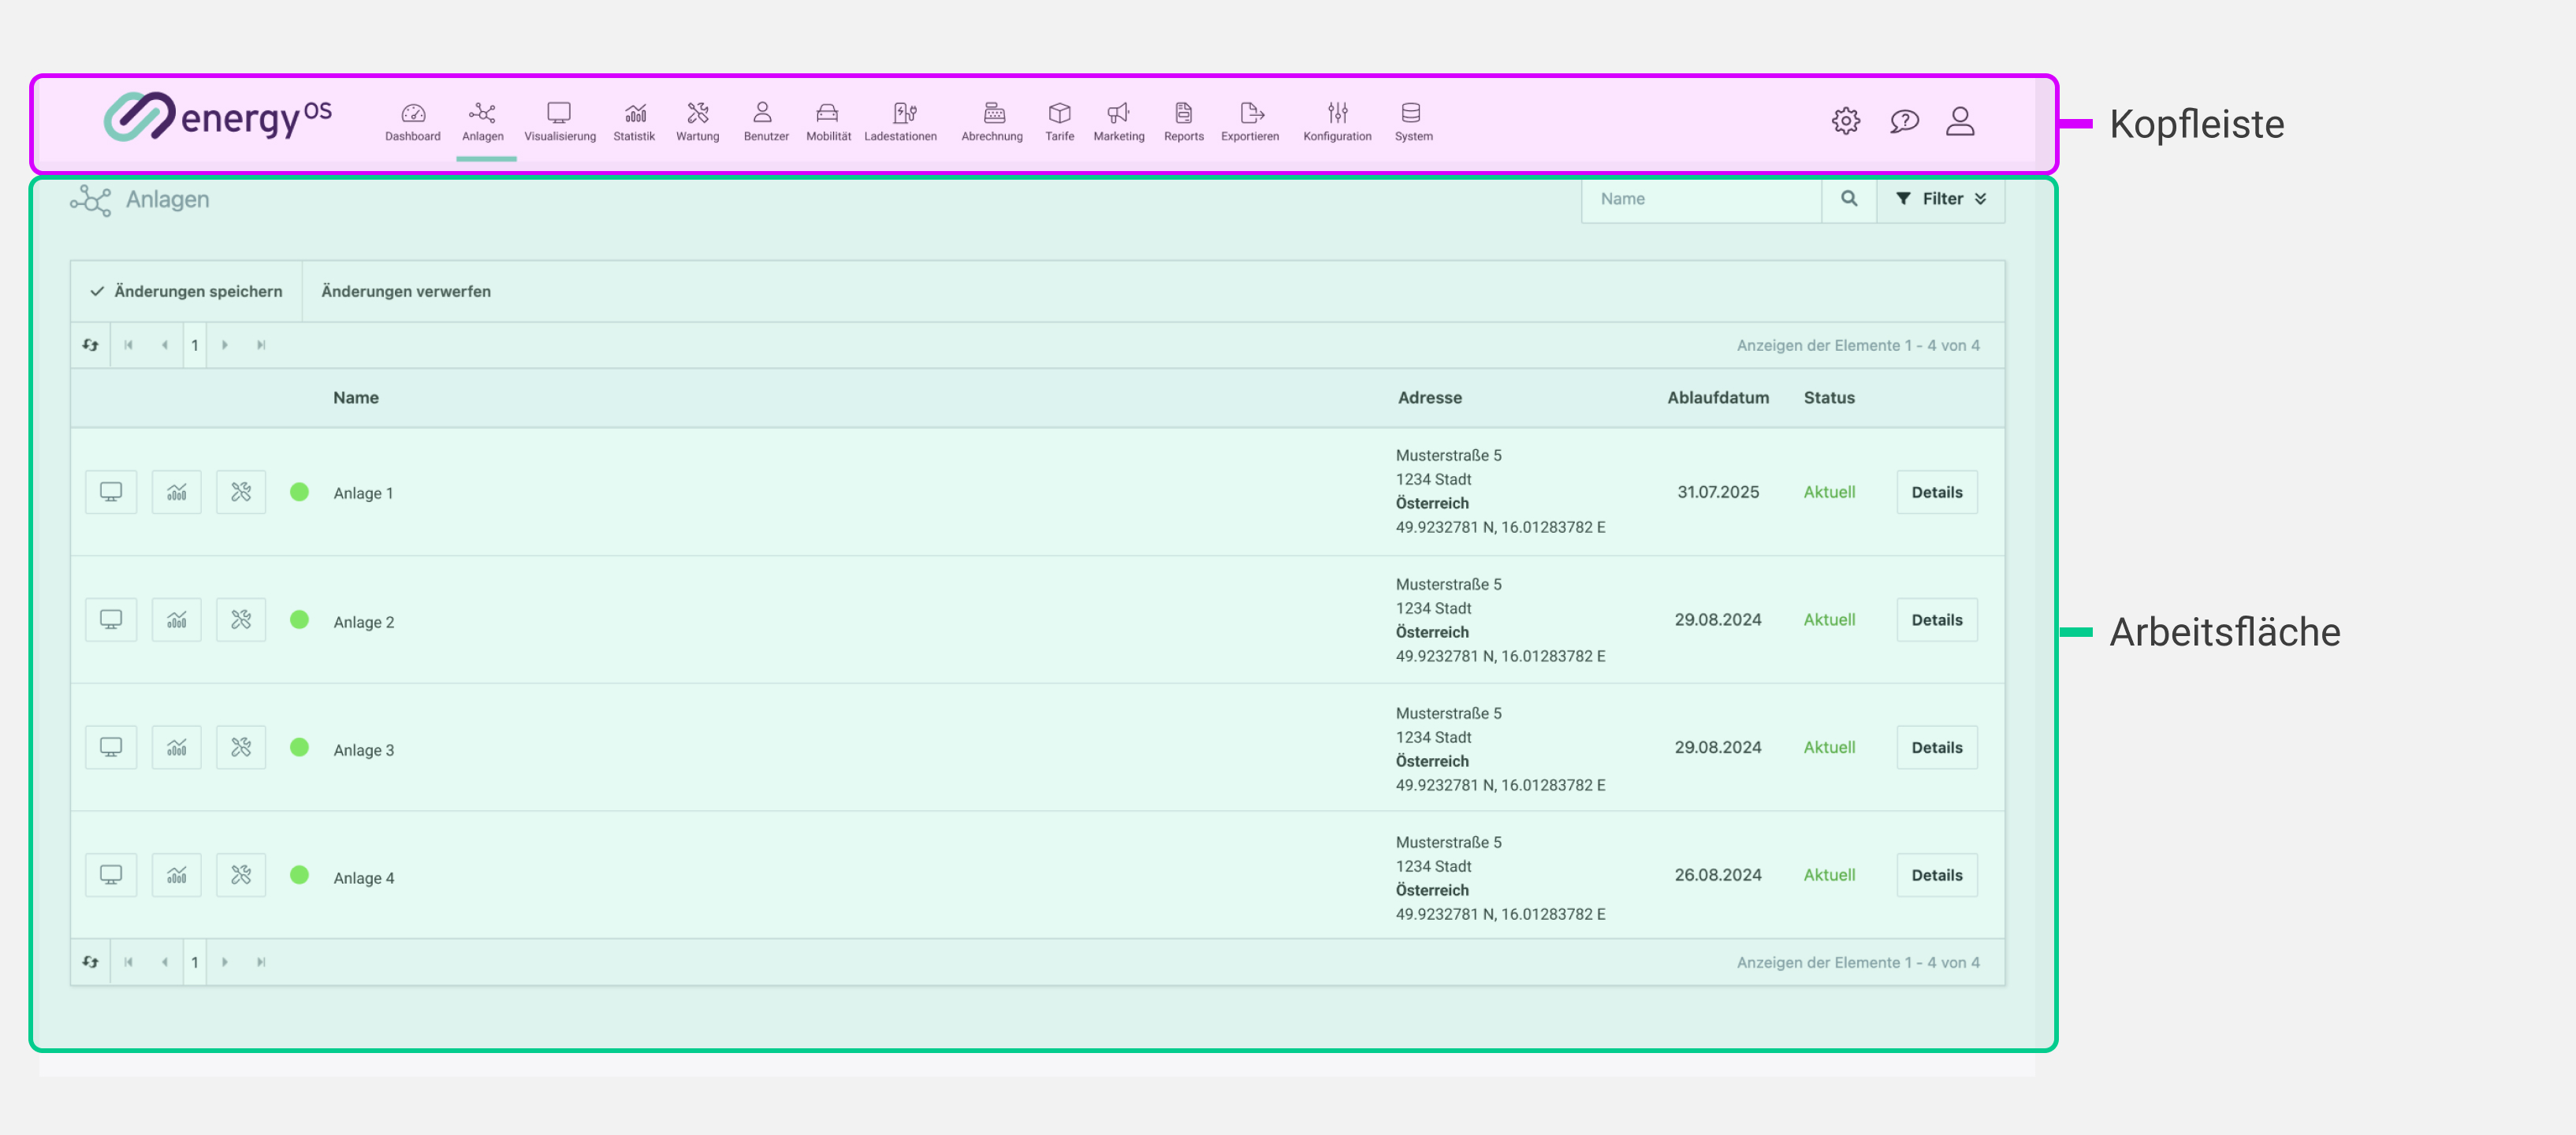Image resolution: width=2576 pixels, height=1135 pixels.
Task: Refresh the table using top reload icon
Action: click(x=91, y=345)
